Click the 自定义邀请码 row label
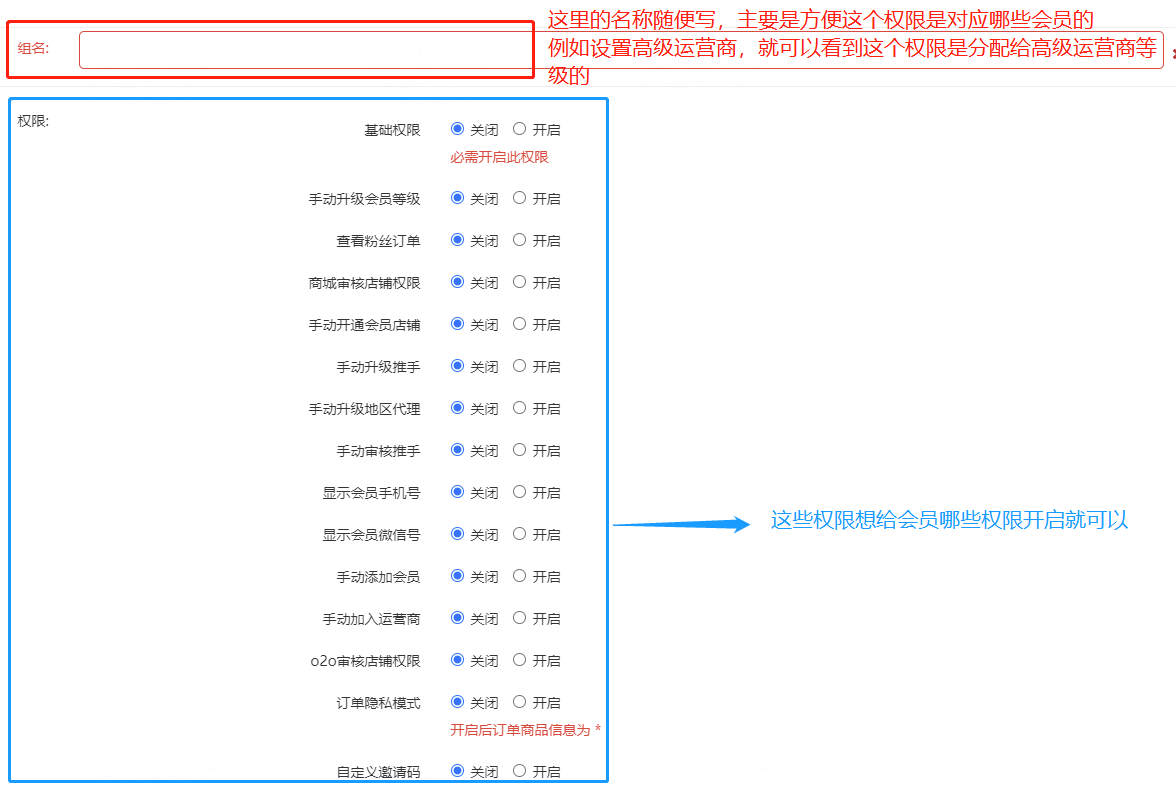The image size is (1176, 788). pyautogui.click(x=378, y=772)
